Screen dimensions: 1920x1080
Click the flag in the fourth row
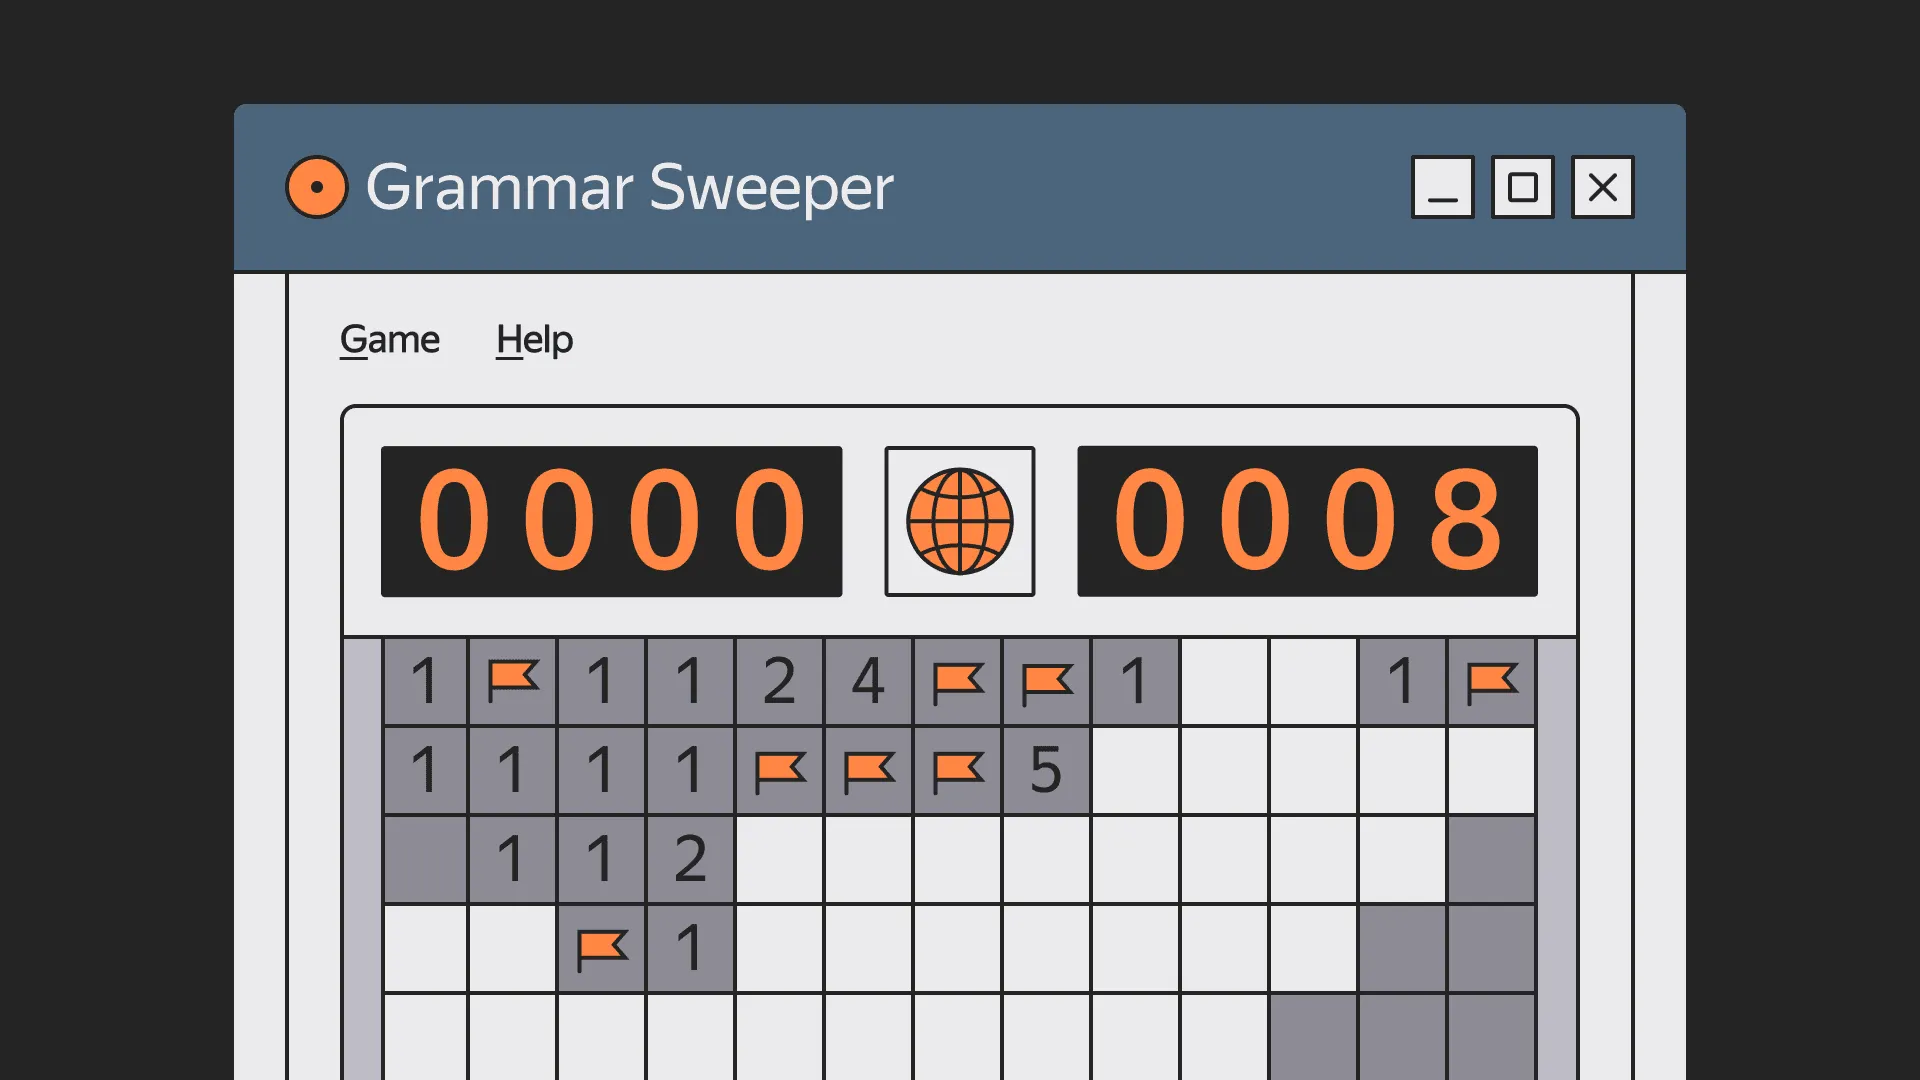coord(601,948)
